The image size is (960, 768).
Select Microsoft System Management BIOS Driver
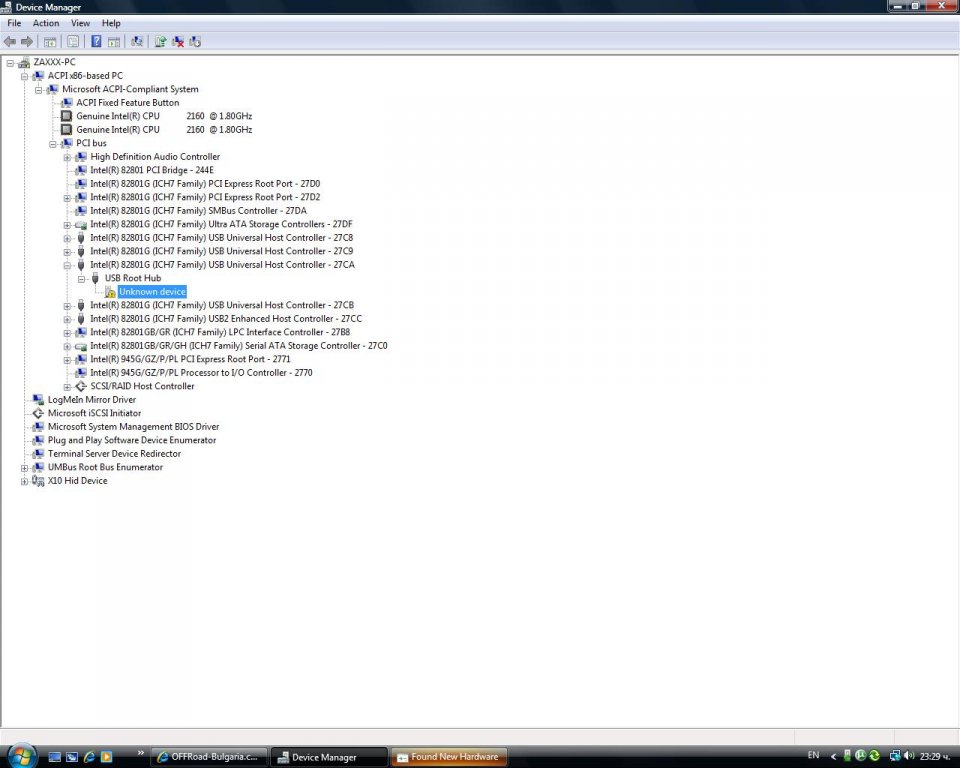133,427
